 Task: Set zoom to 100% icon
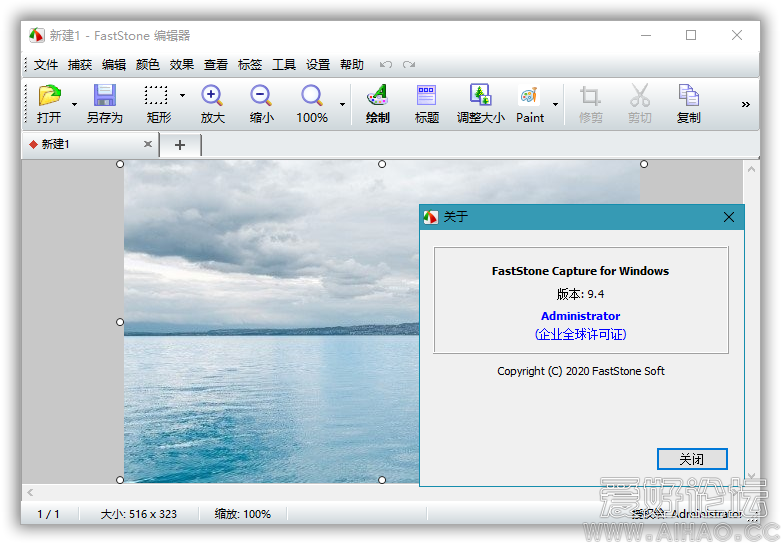(x=312, y=97)
